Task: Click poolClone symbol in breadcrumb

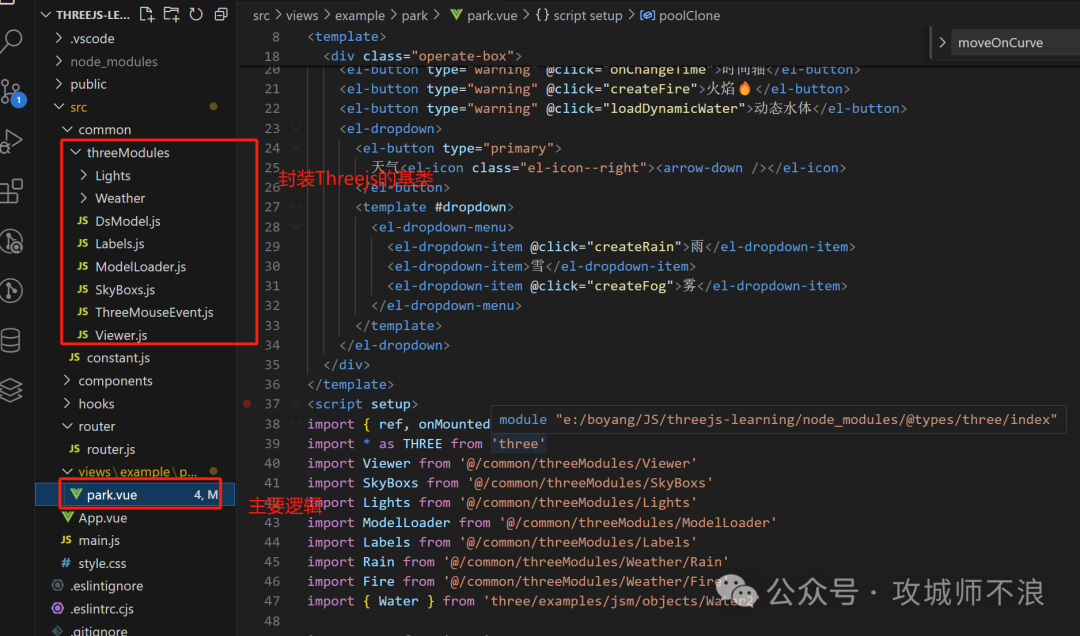Action: click(x=689, y=15)
